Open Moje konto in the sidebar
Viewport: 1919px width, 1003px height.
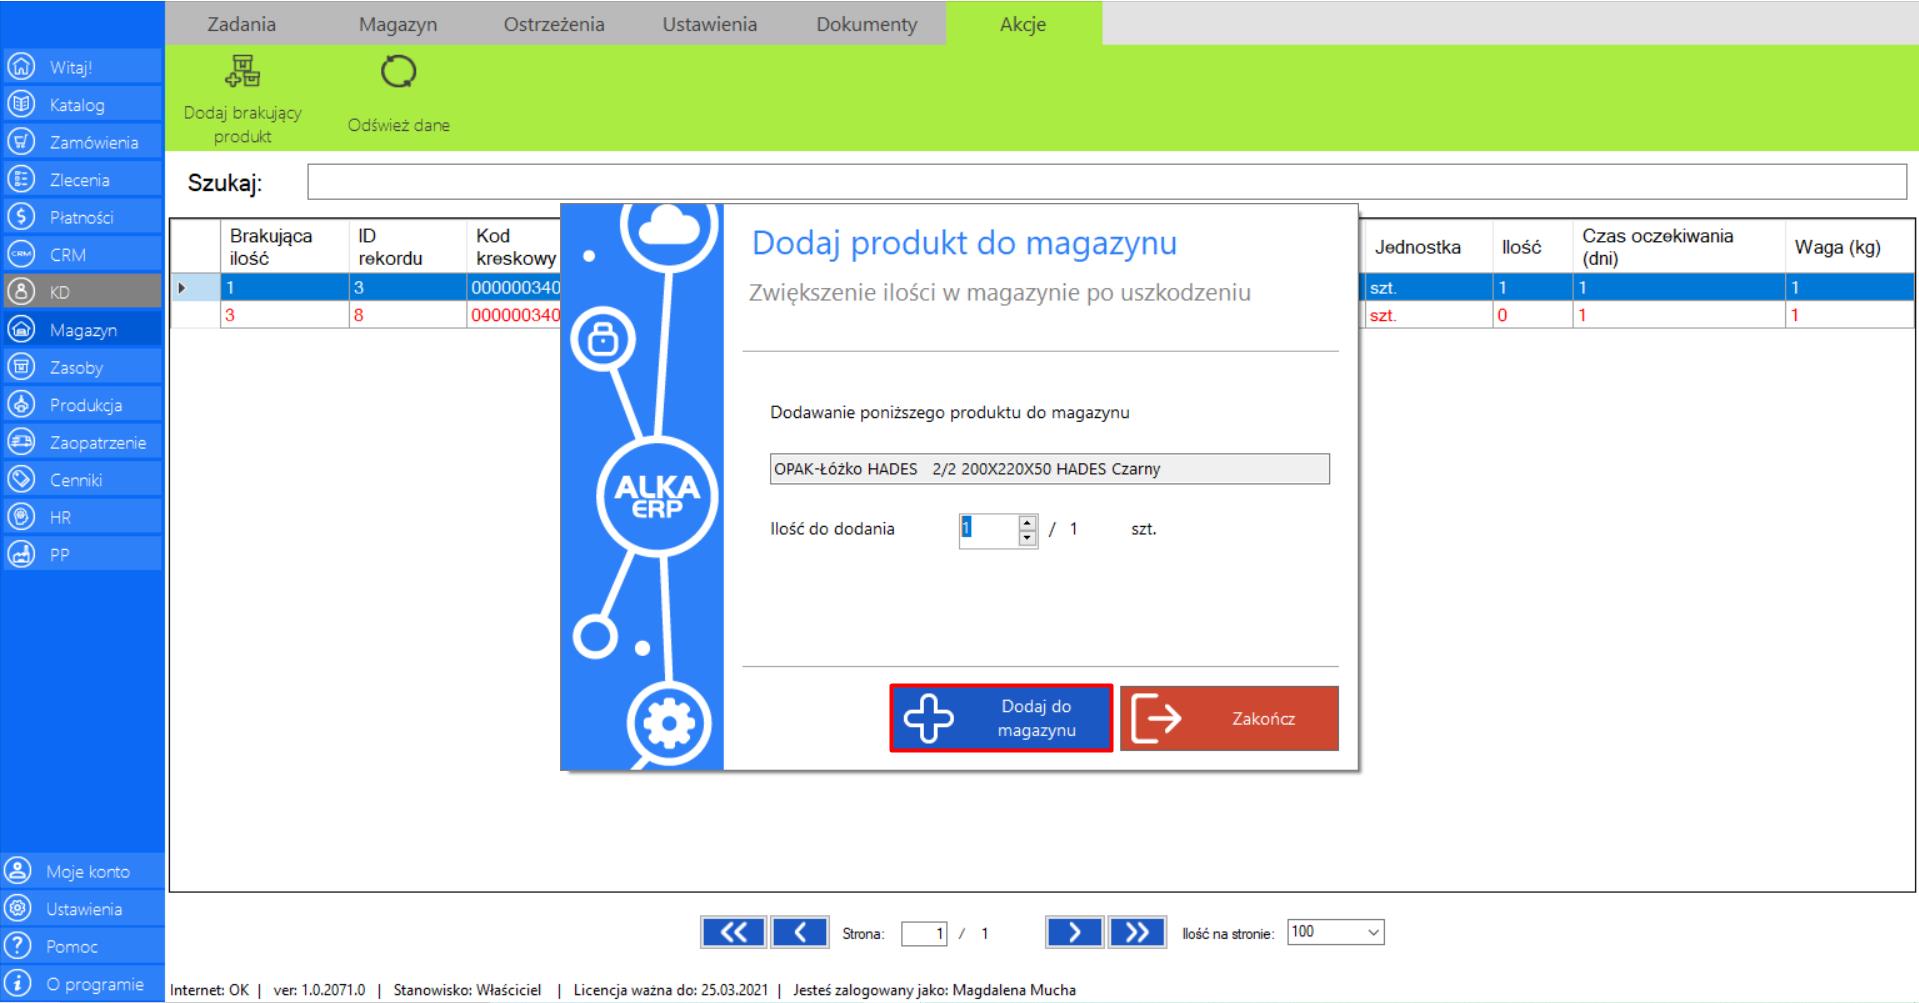coord(87,871)
